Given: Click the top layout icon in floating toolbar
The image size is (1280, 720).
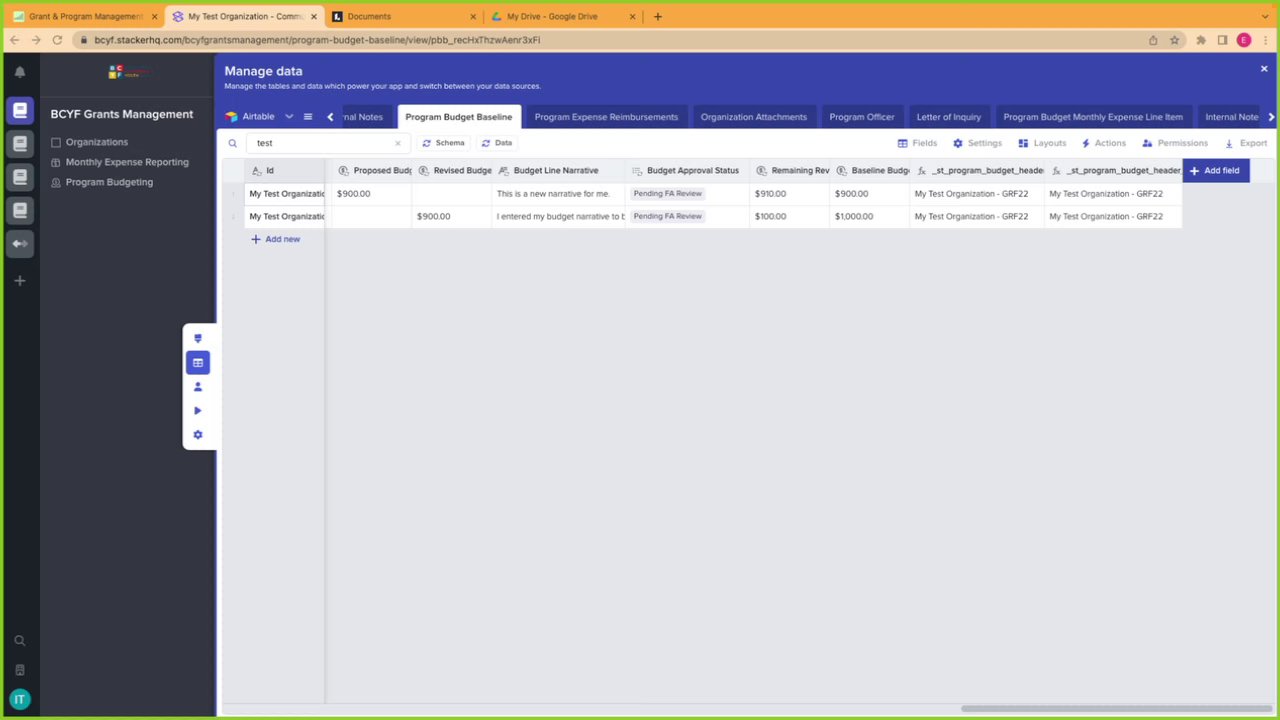Looking at the screenshot, I should [x=198, y=339].
